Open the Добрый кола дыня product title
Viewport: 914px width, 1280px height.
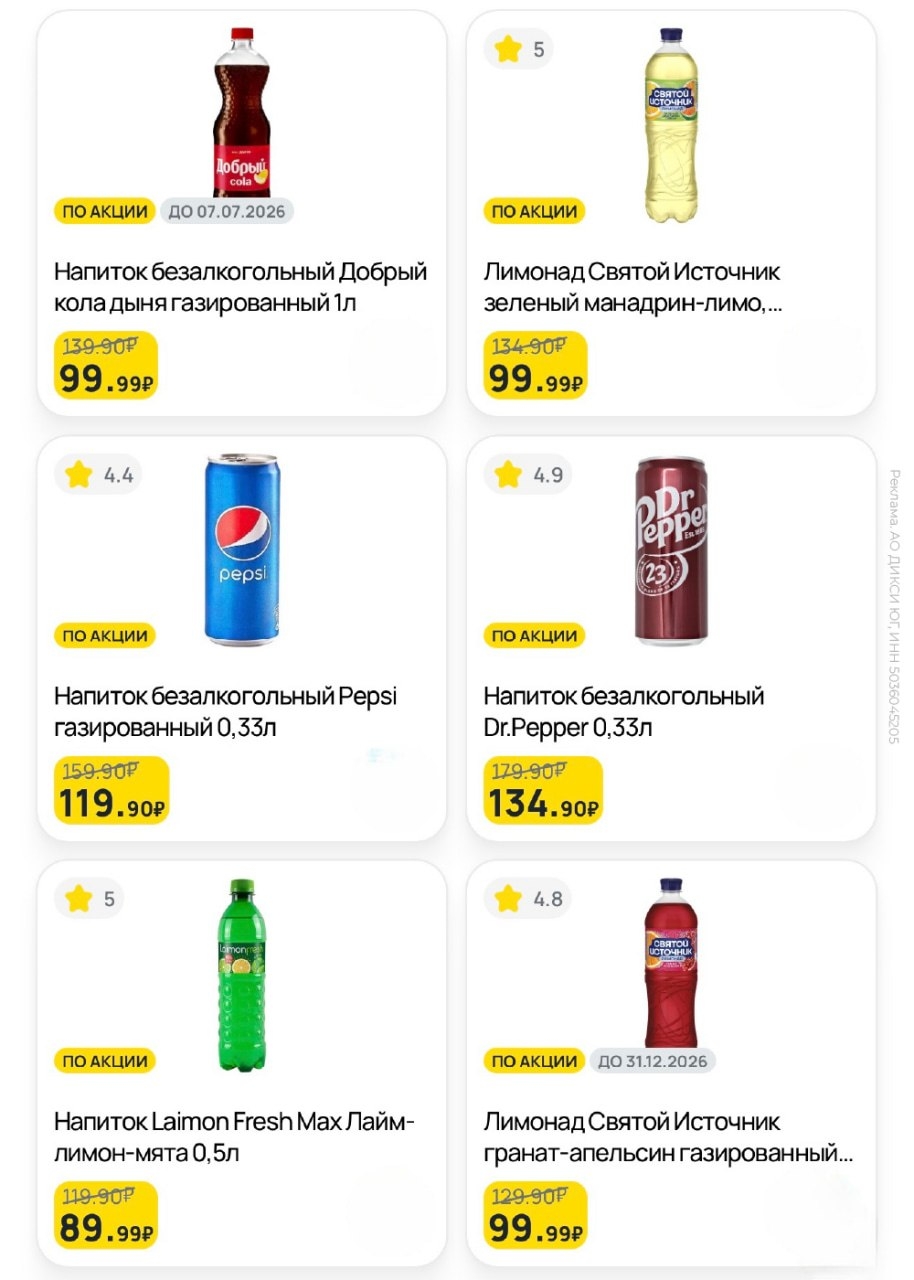(240, 287)
